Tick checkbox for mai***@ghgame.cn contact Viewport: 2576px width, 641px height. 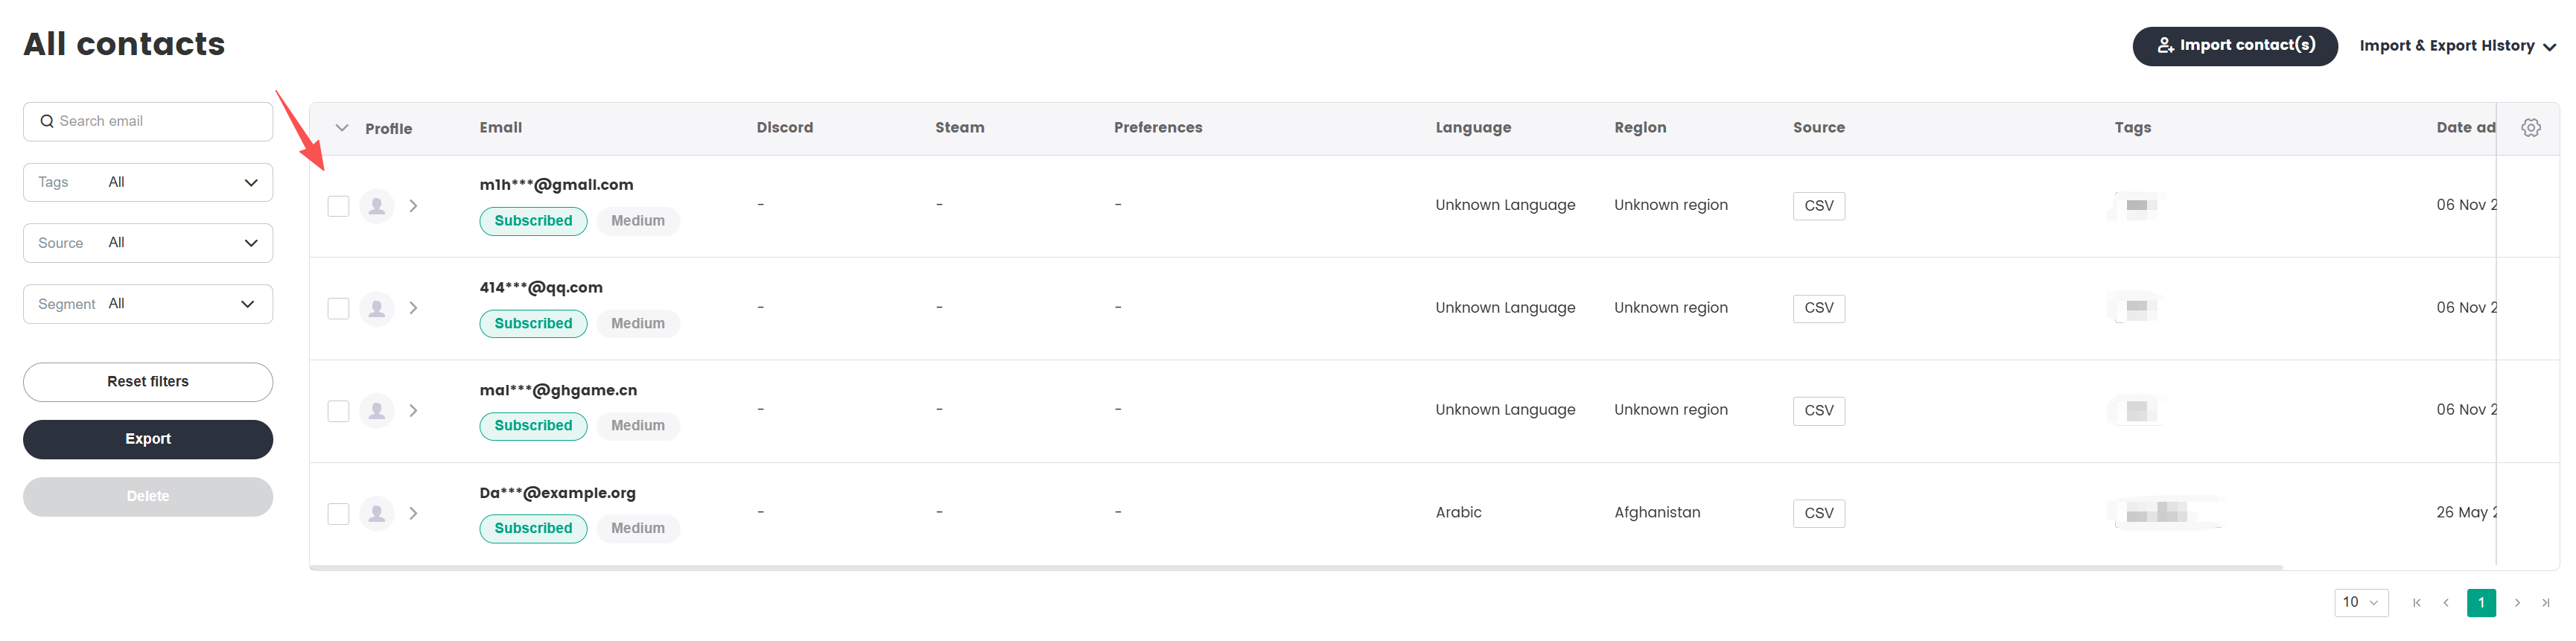tap(338, 411)
